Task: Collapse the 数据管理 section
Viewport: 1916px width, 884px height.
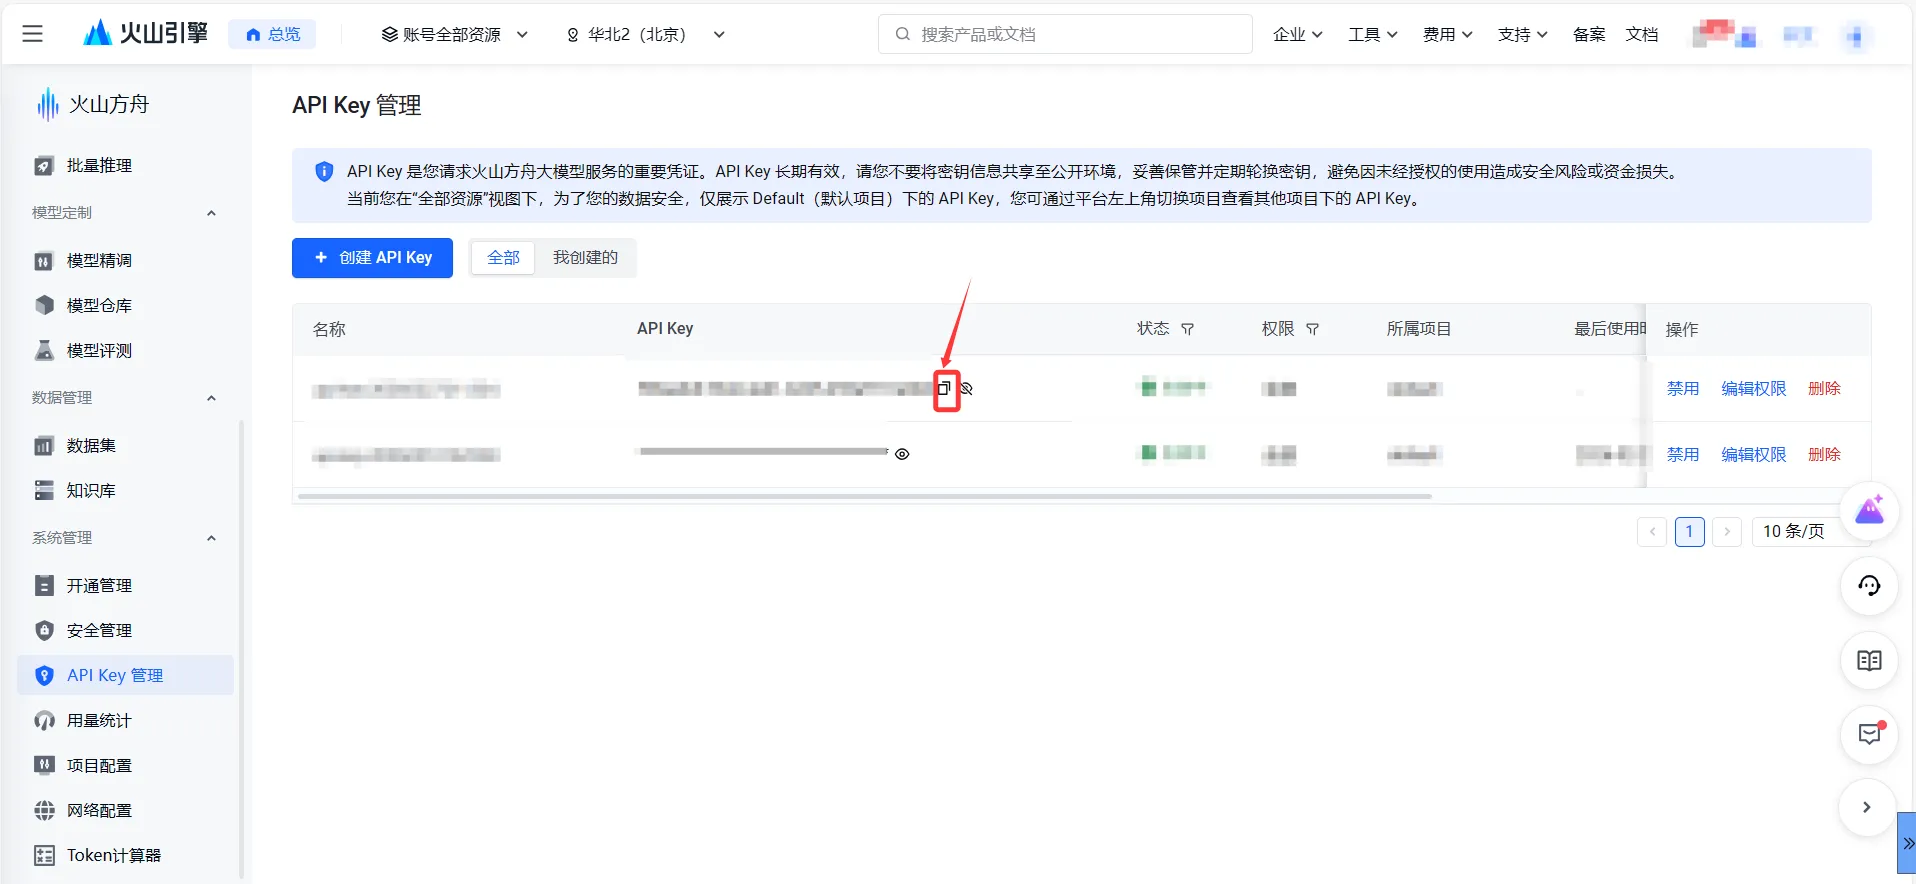Action: pos(211,398)
